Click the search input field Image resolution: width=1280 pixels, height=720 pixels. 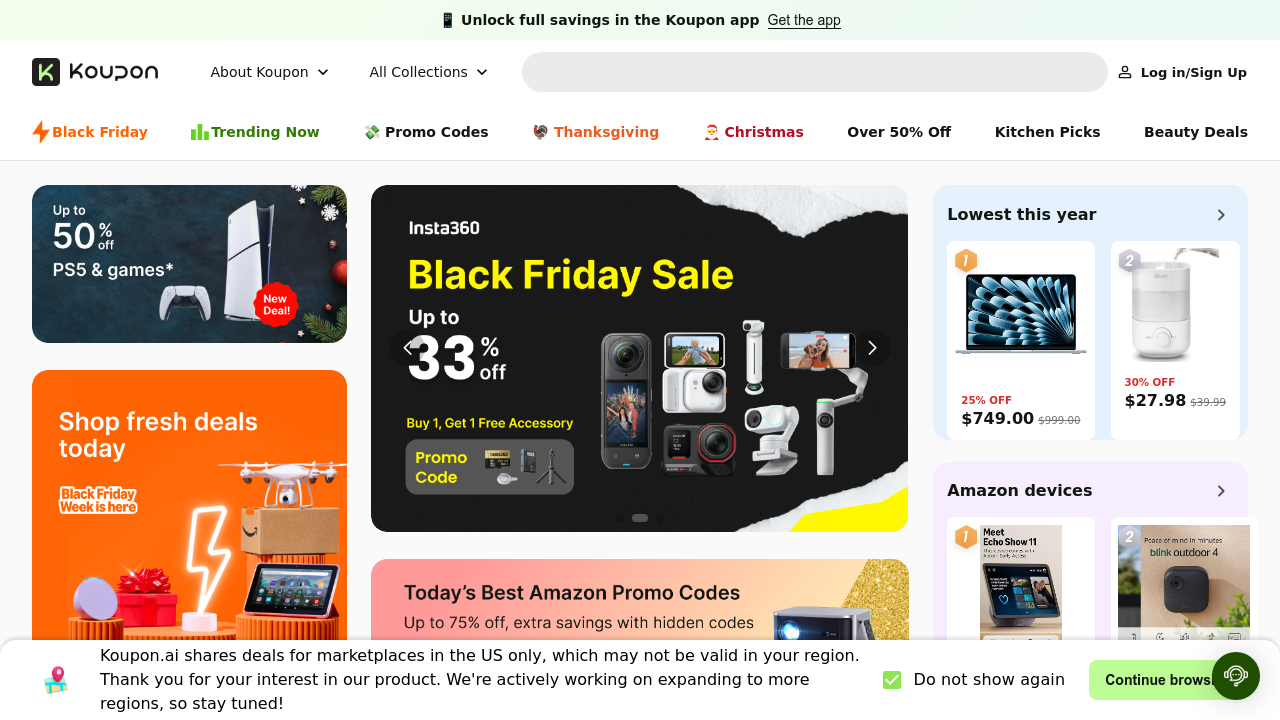814,72
